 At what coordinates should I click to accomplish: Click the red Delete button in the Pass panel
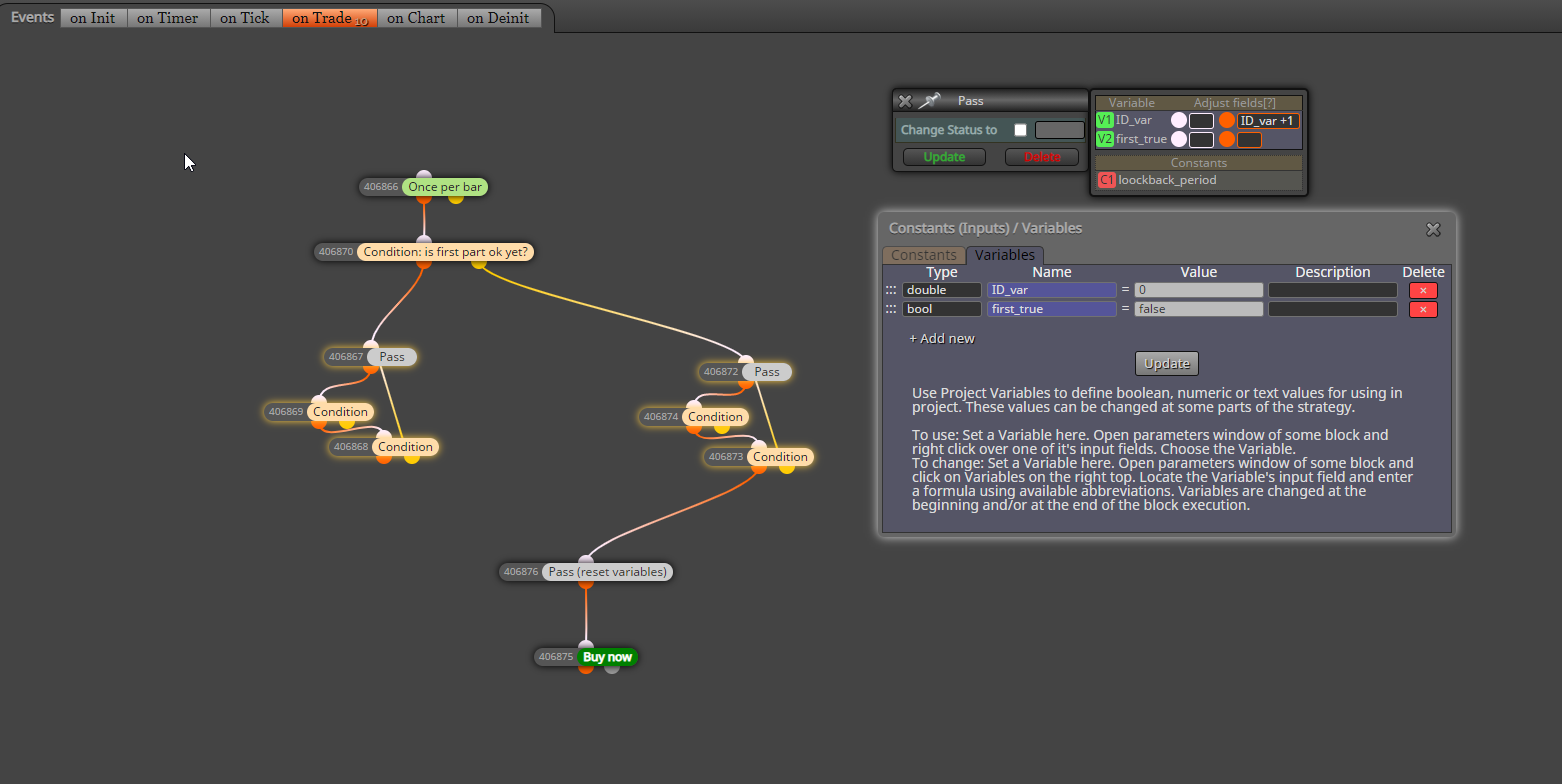[x=1043, y=157]
